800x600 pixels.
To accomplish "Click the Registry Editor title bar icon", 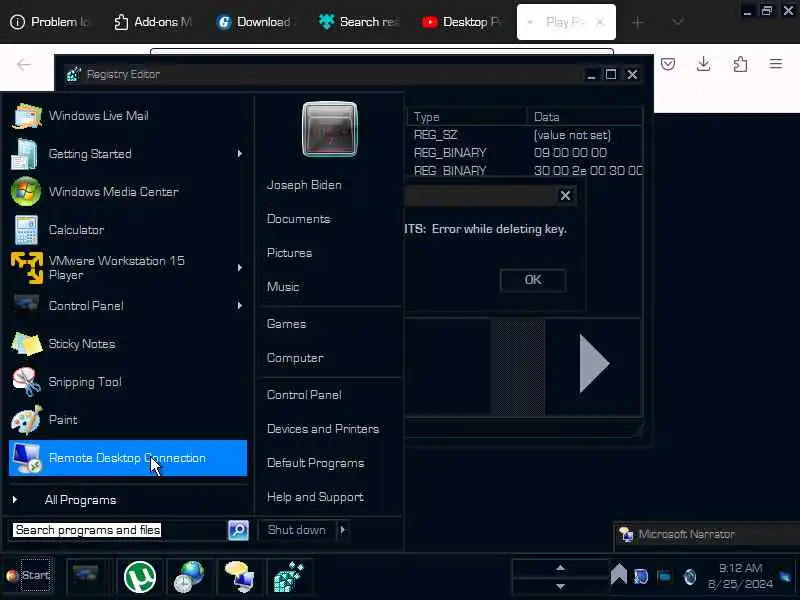I will (x=74, y=74).
